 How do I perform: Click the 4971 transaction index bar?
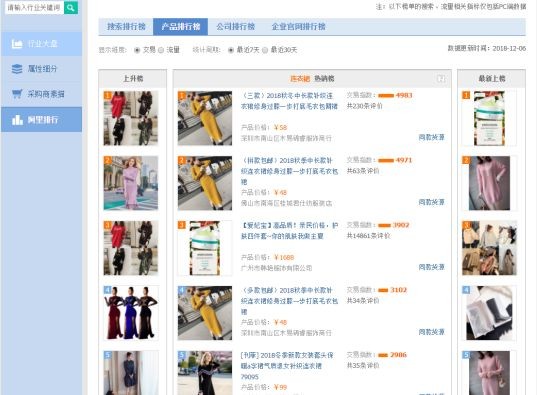coord(386,160)
